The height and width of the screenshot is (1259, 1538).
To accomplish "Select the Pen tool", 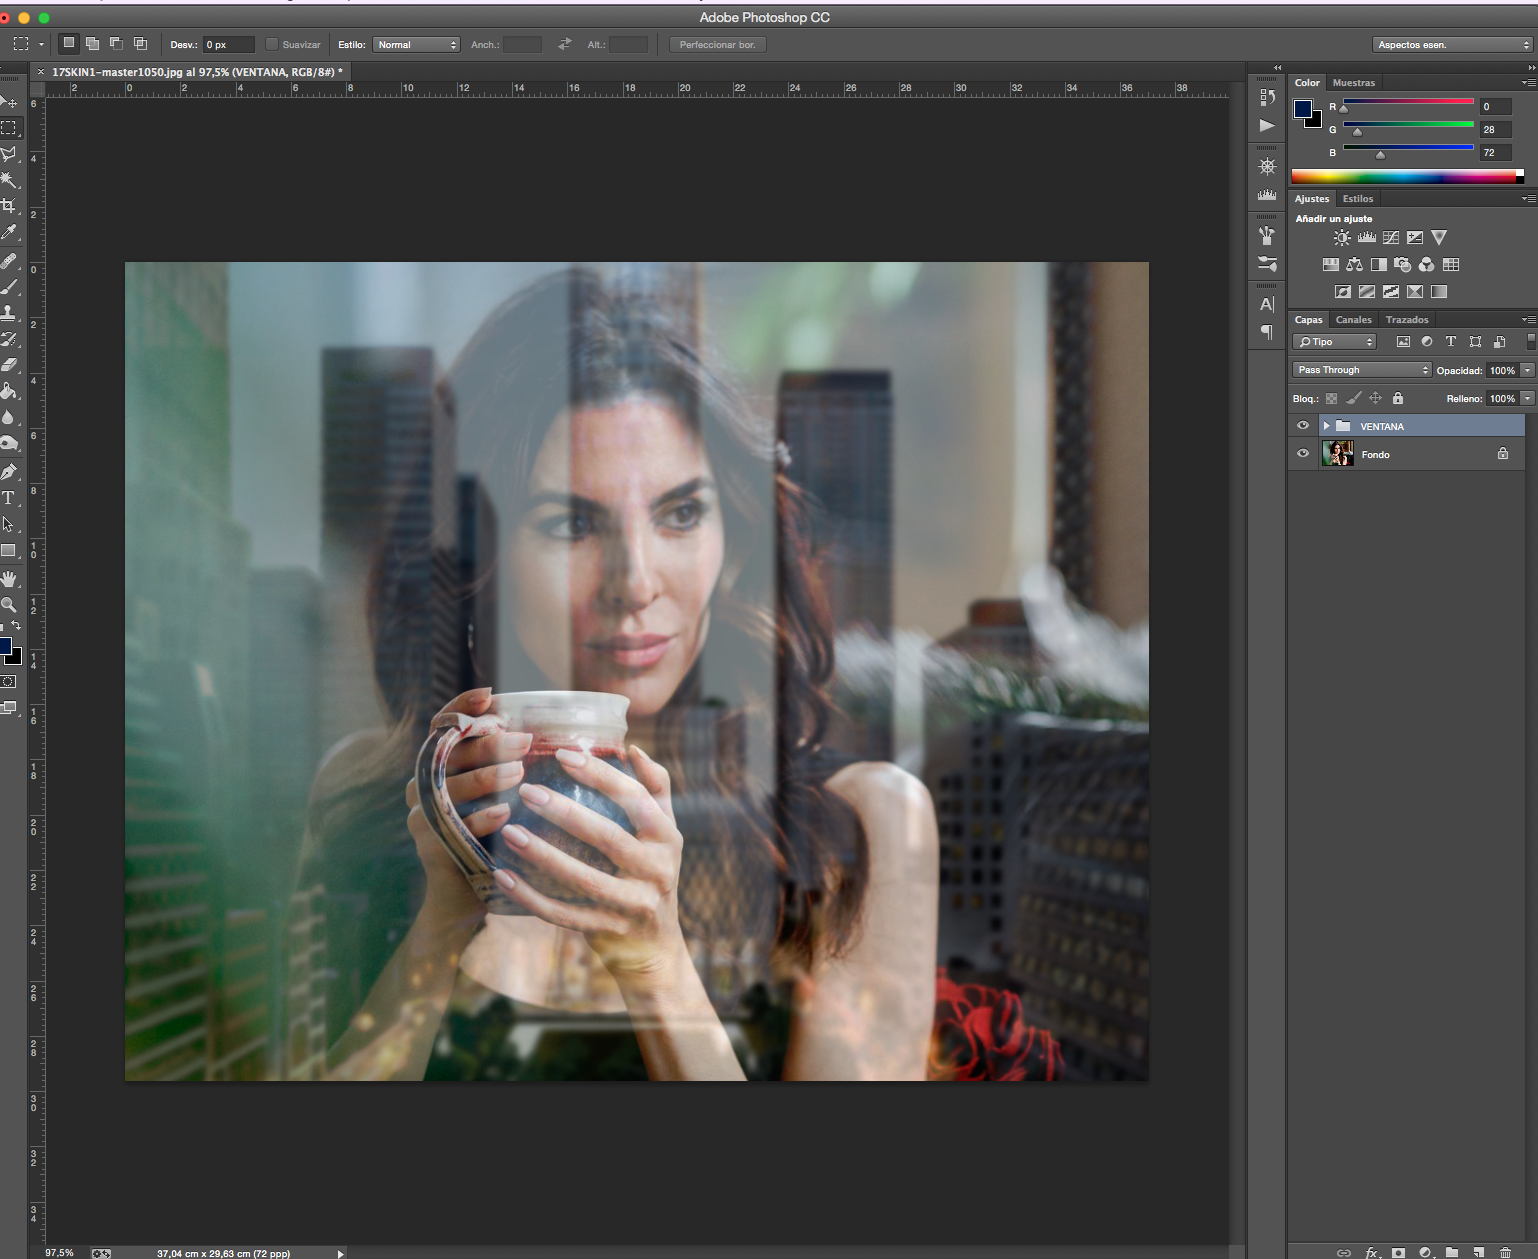I will [8, 471].
